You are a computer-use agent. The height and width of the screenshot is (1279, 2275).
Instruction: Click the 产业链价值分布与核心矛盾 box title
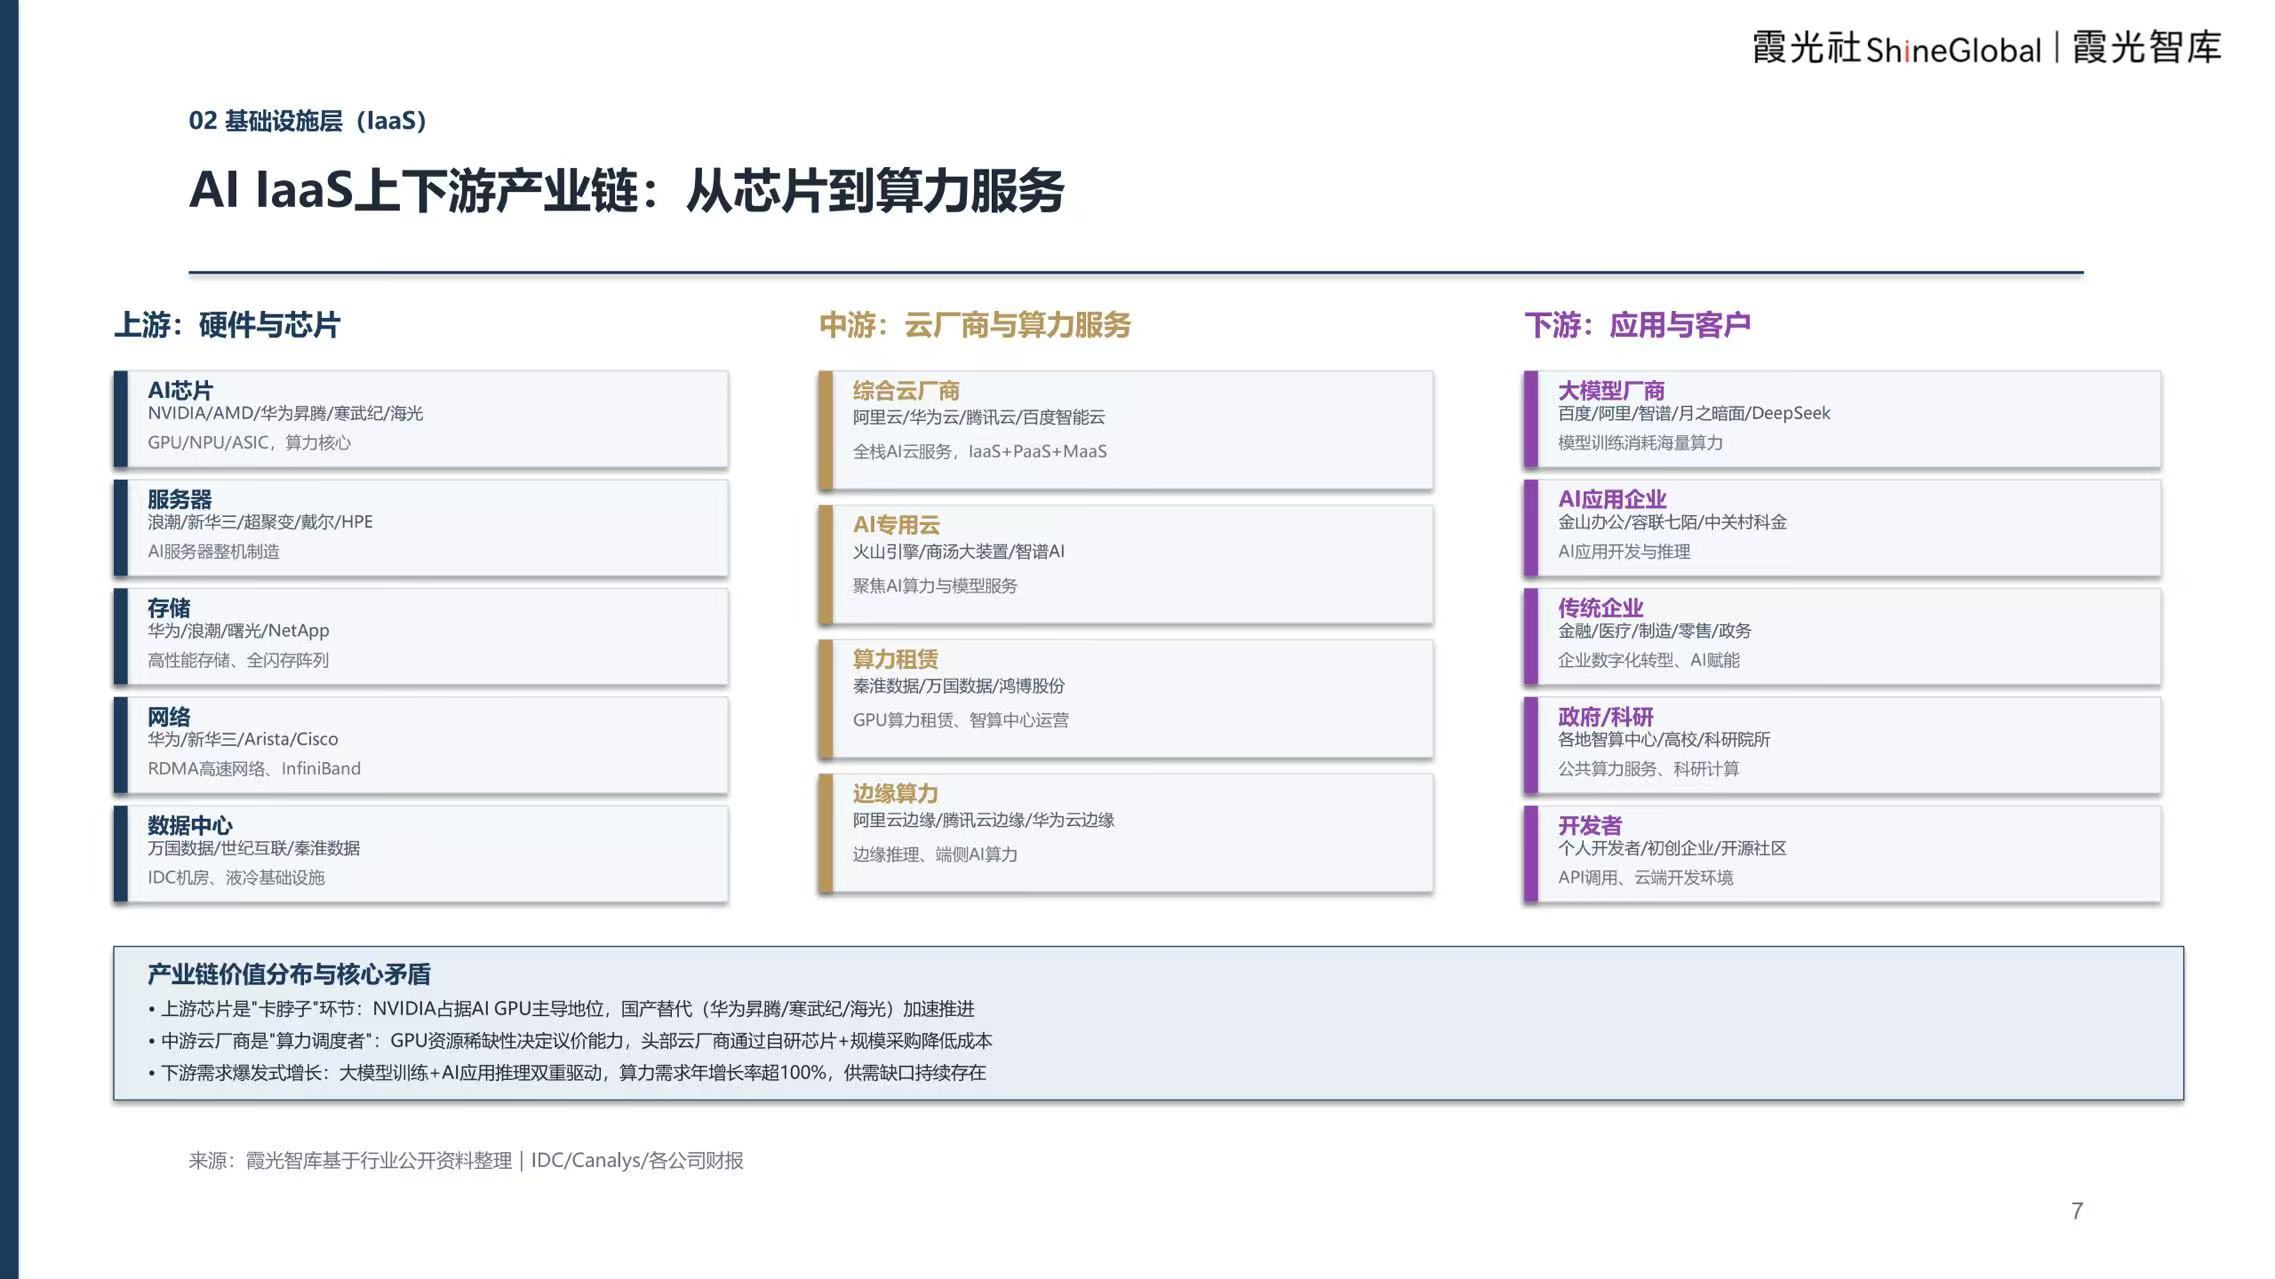coord(289,974)
